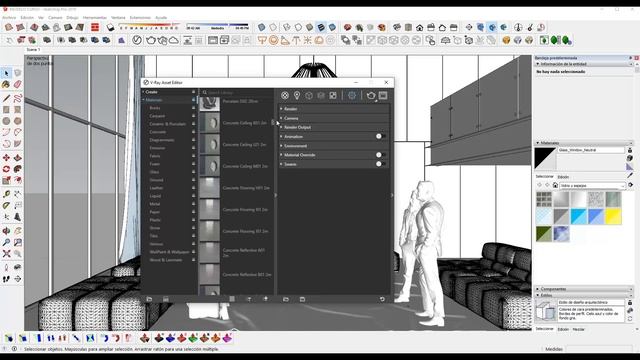Pick the yellow glass material swatch

click(x=613, y=217)
